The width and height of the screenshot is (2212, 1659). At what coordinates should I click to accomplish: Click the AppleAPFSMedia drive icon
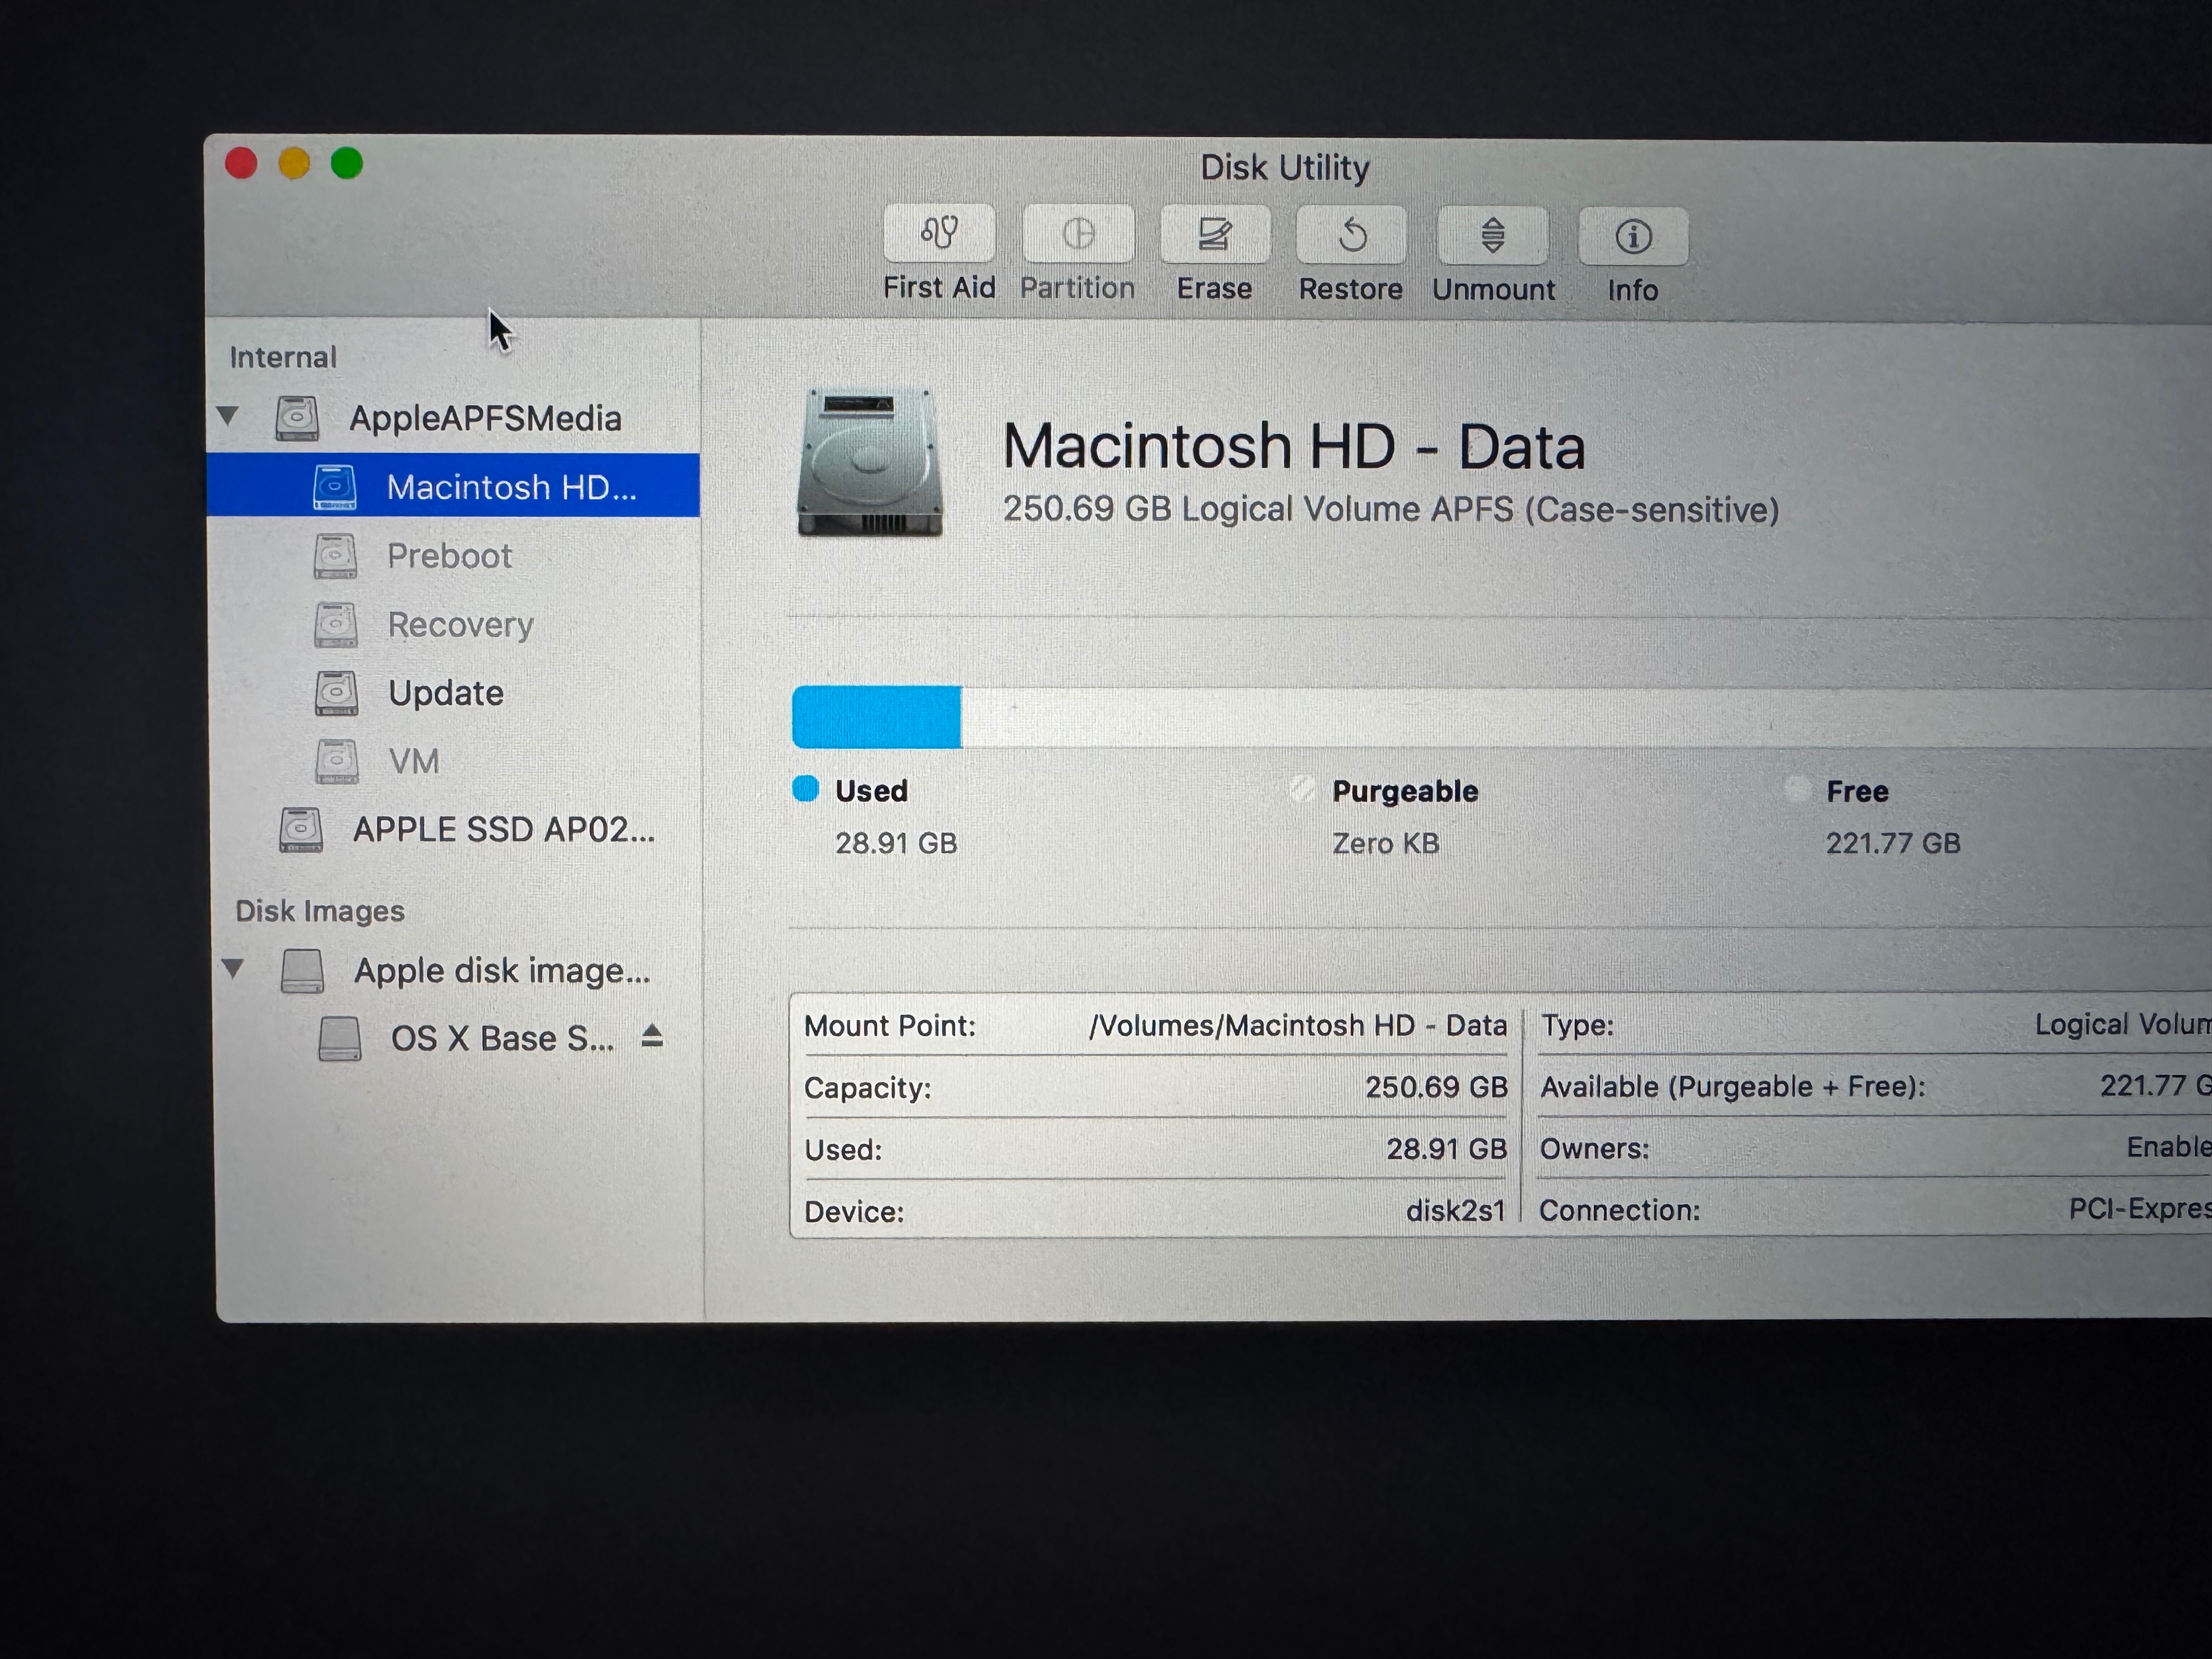tap(297, 418)
